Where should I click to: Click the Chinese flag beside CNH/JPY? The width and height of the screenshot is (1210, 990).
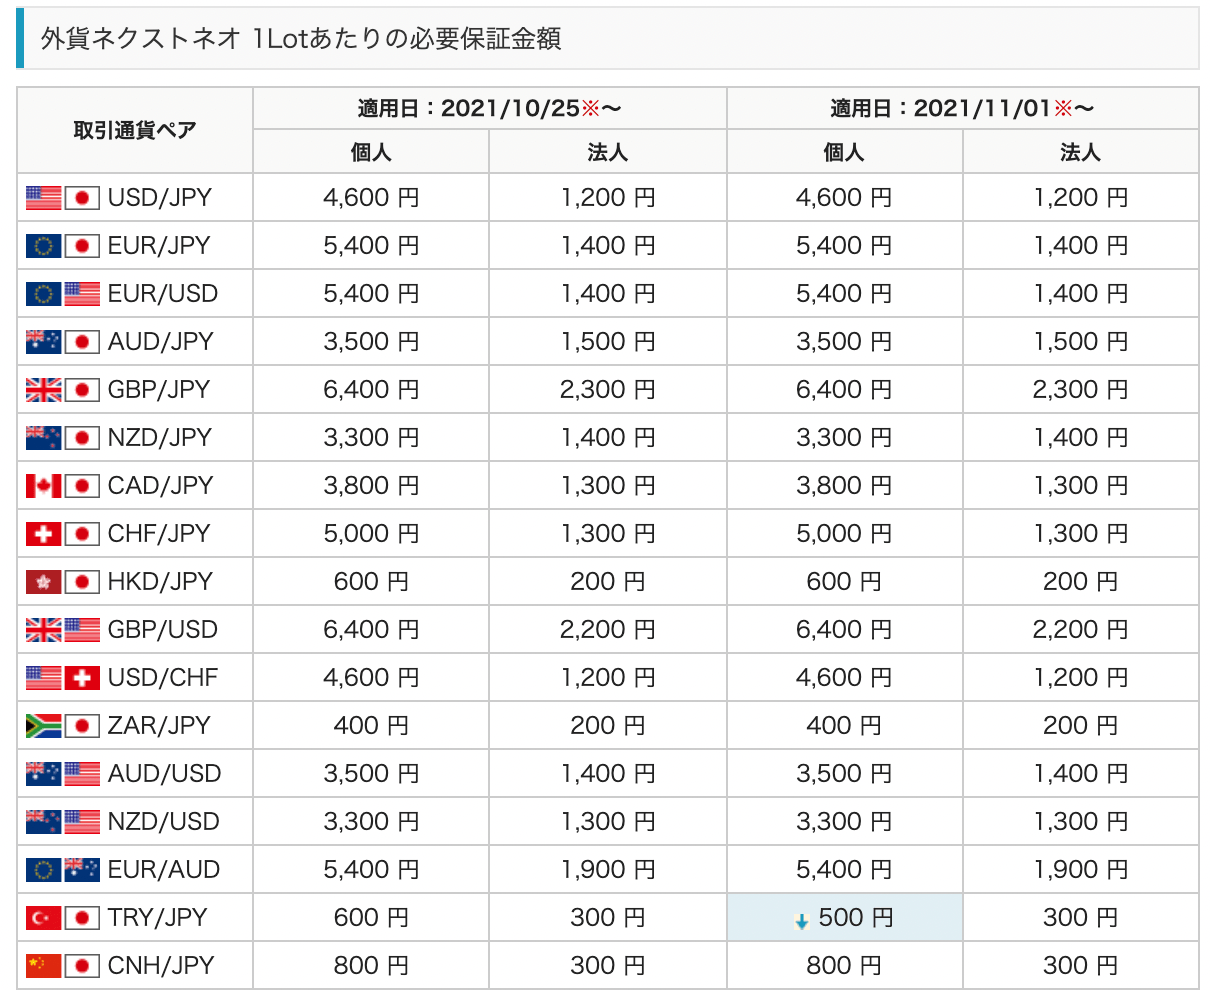44,966
